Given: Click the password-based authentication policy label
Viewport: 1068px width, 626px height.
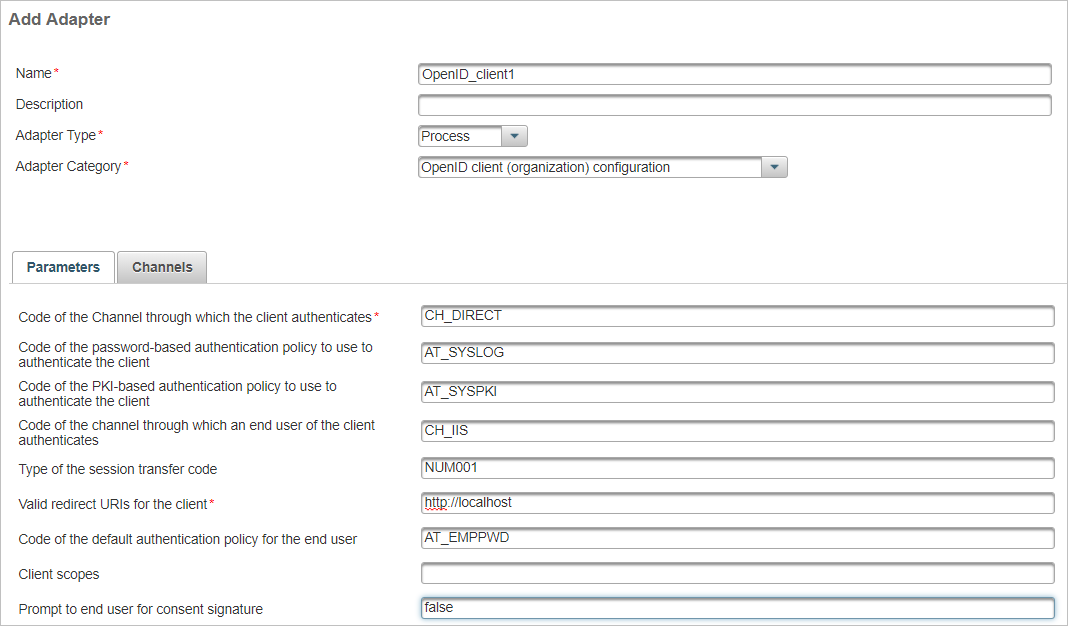Looking at the screenshot, I should (x=195, y=355).
